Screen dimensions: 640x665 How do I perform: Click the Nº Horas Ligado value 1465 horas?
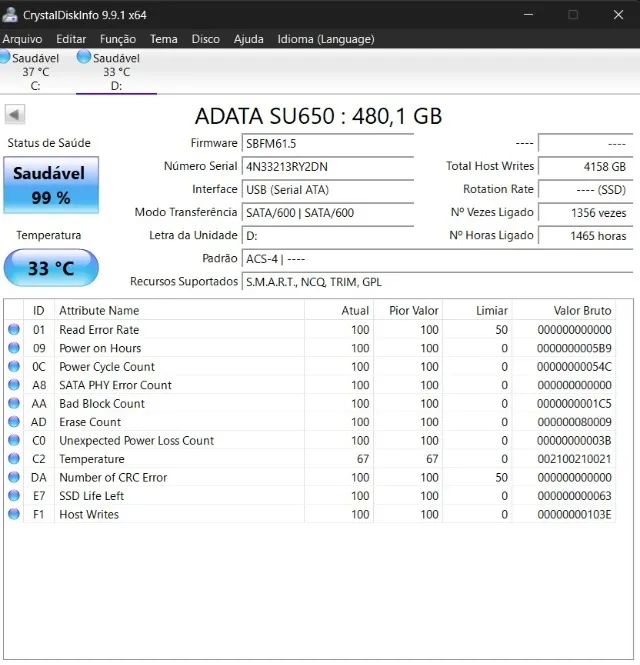[585, 236]
